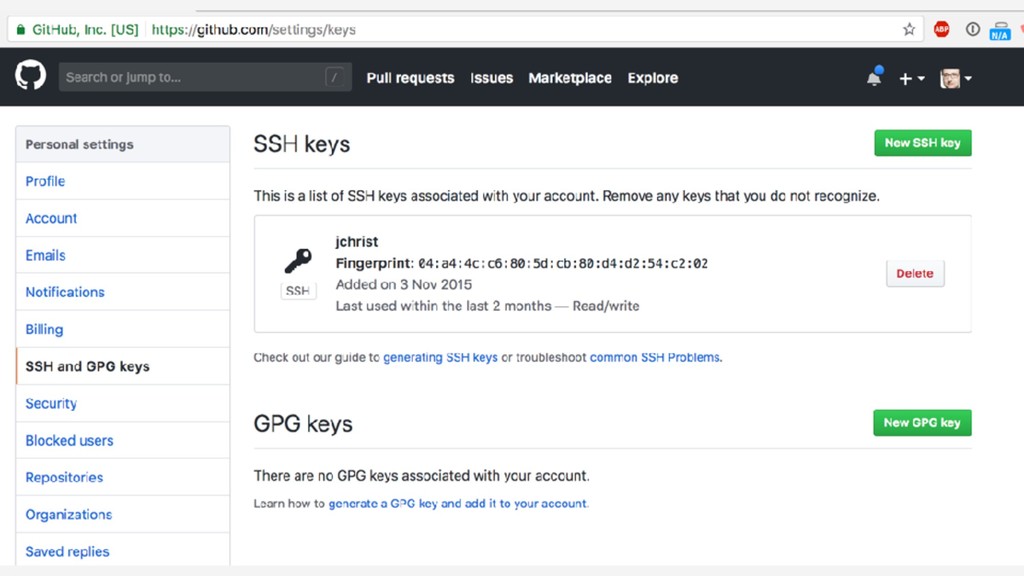Screen dimensions: 1024x576
Task: Go to Emails settings
Action: (123, 255)
